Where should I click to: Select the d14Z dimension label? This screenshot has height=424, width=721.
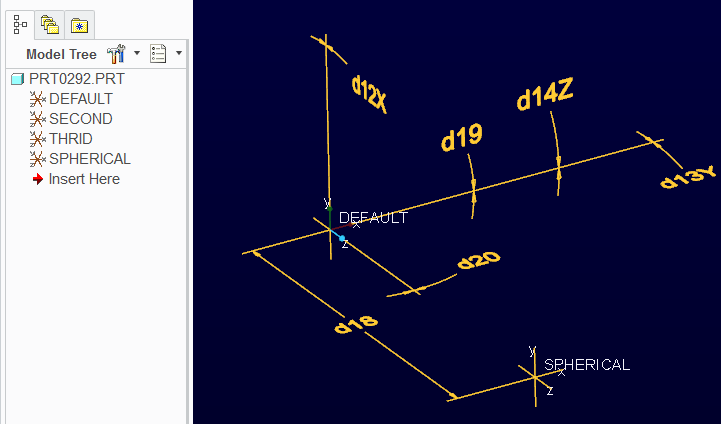click(x=545, y=95)
